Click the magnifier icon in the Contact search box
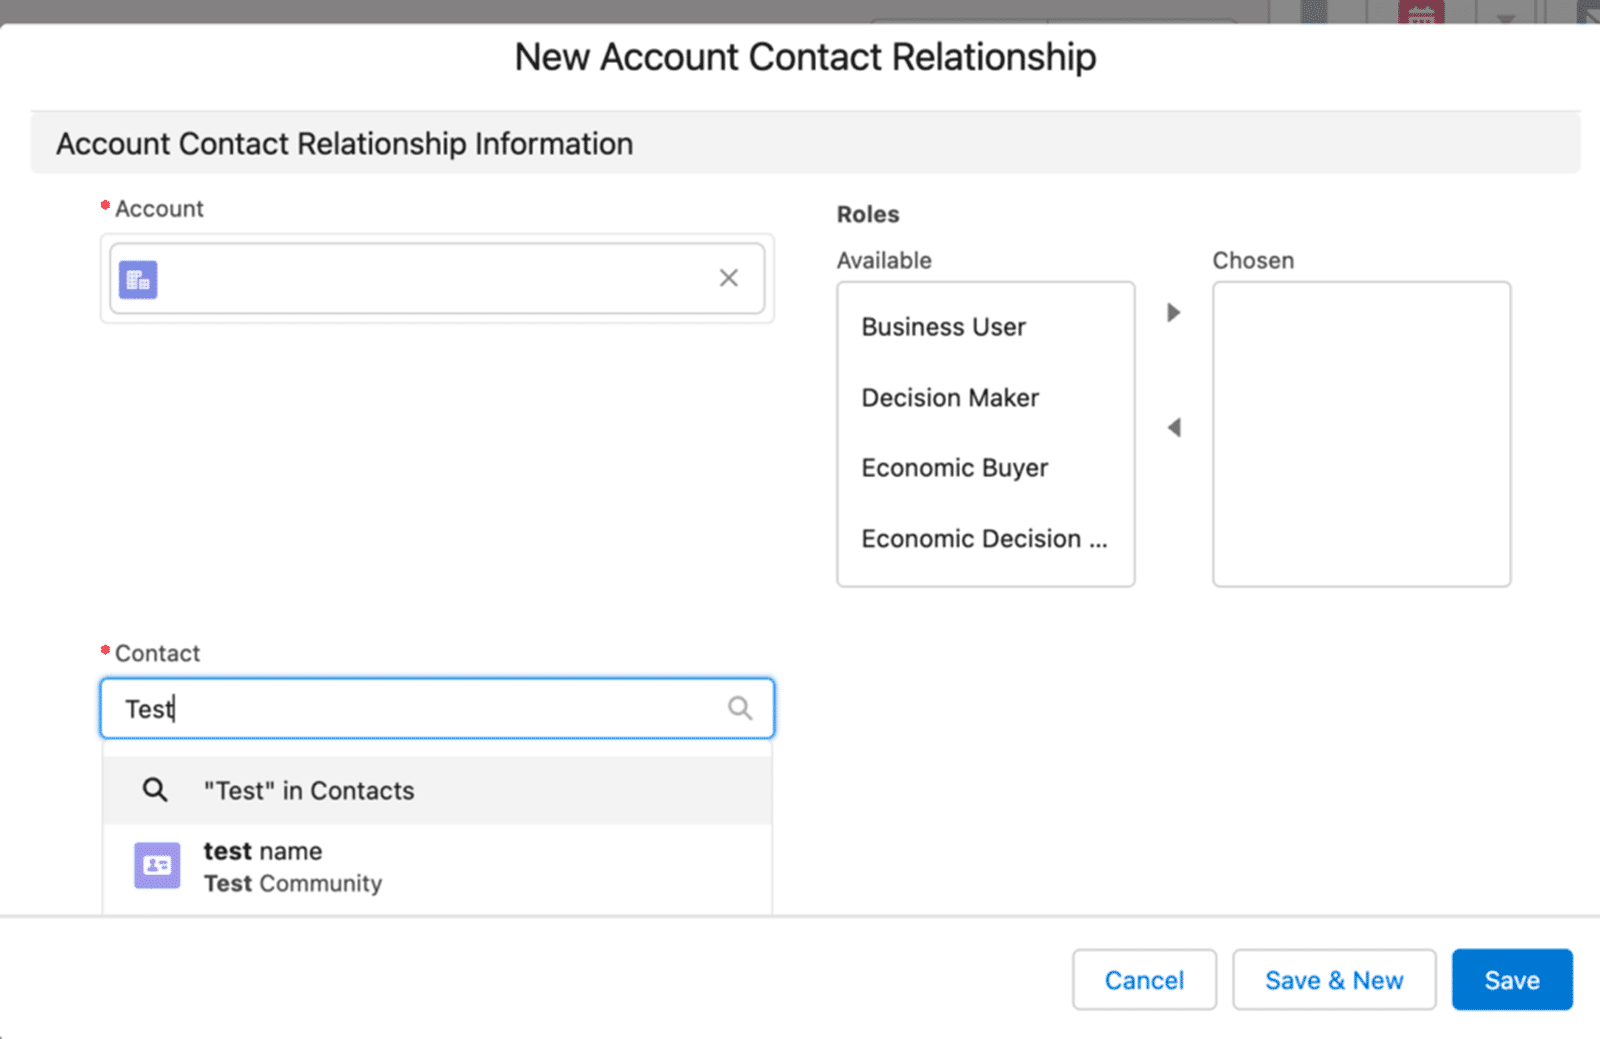Viewport: 1600px width, 1039px height. tap(740, 708)
